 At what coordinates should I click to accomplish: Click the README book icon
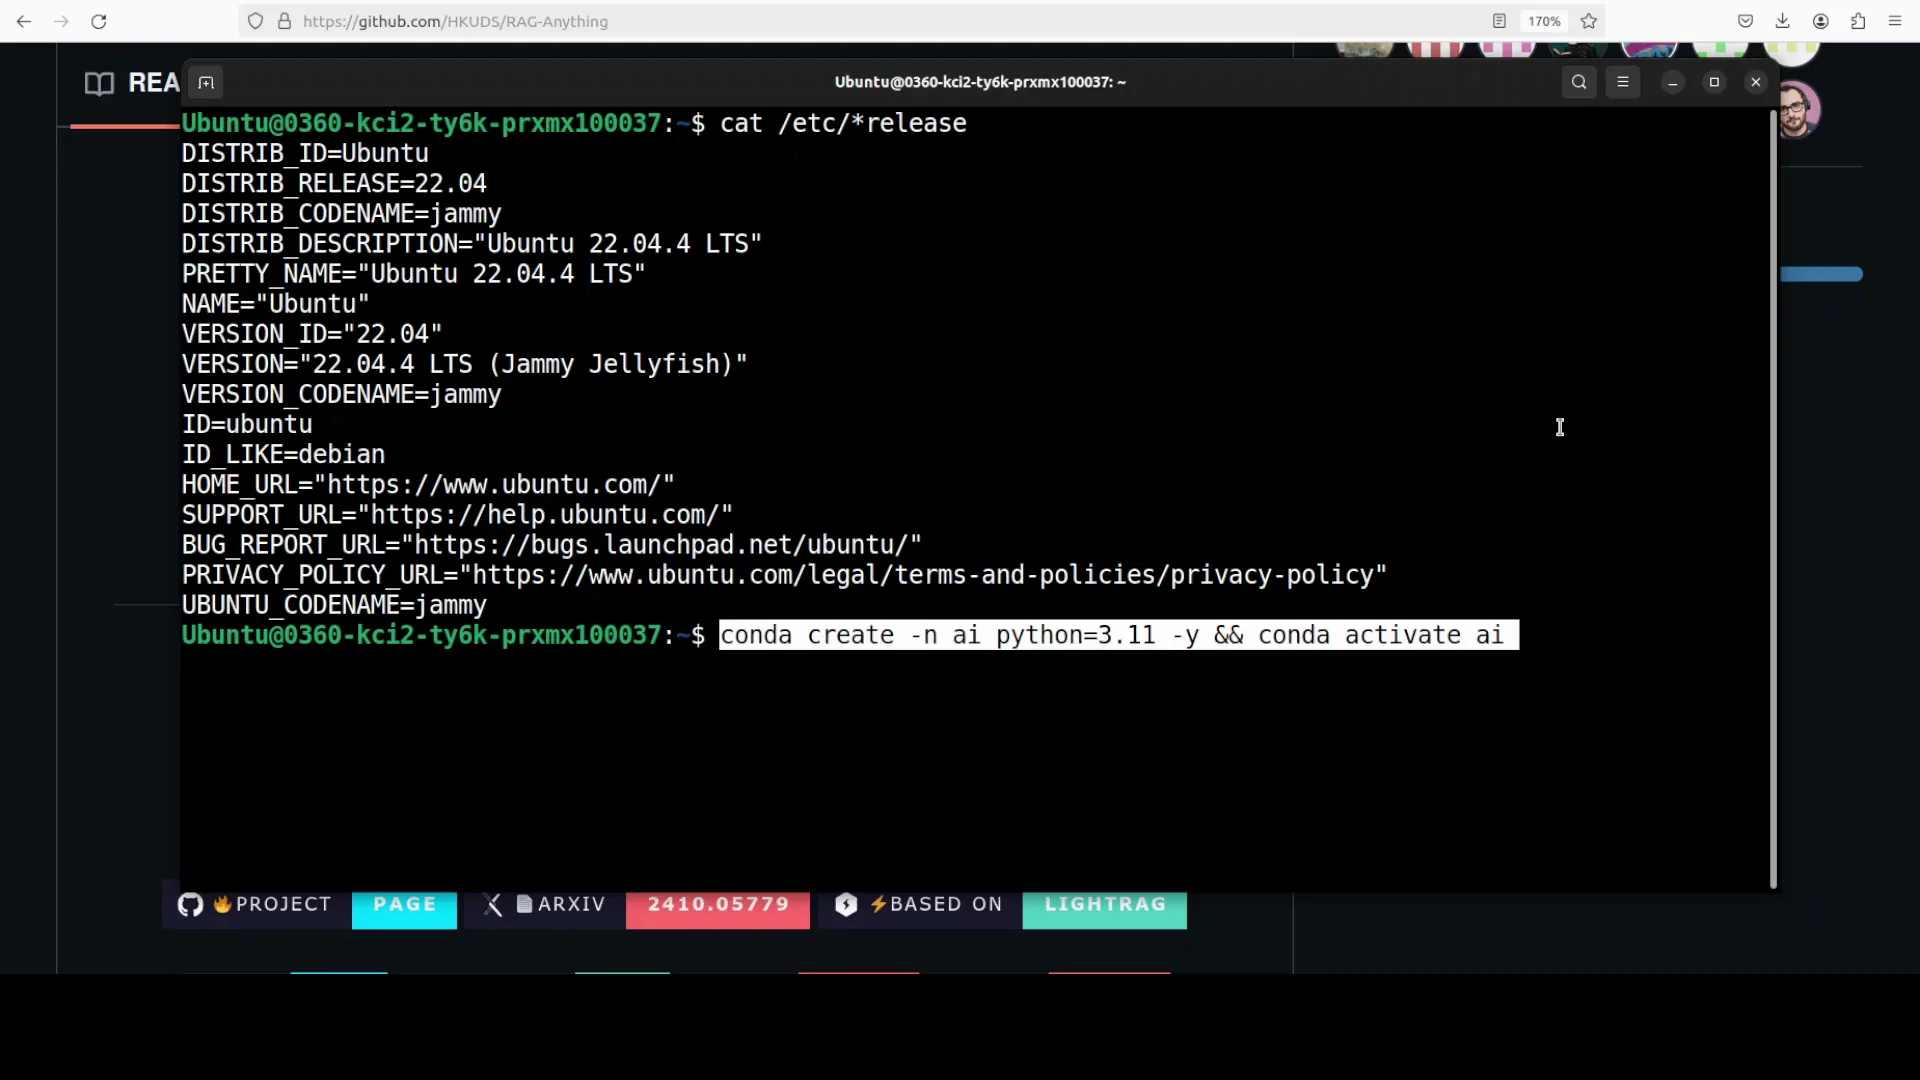tap(99, 83)
